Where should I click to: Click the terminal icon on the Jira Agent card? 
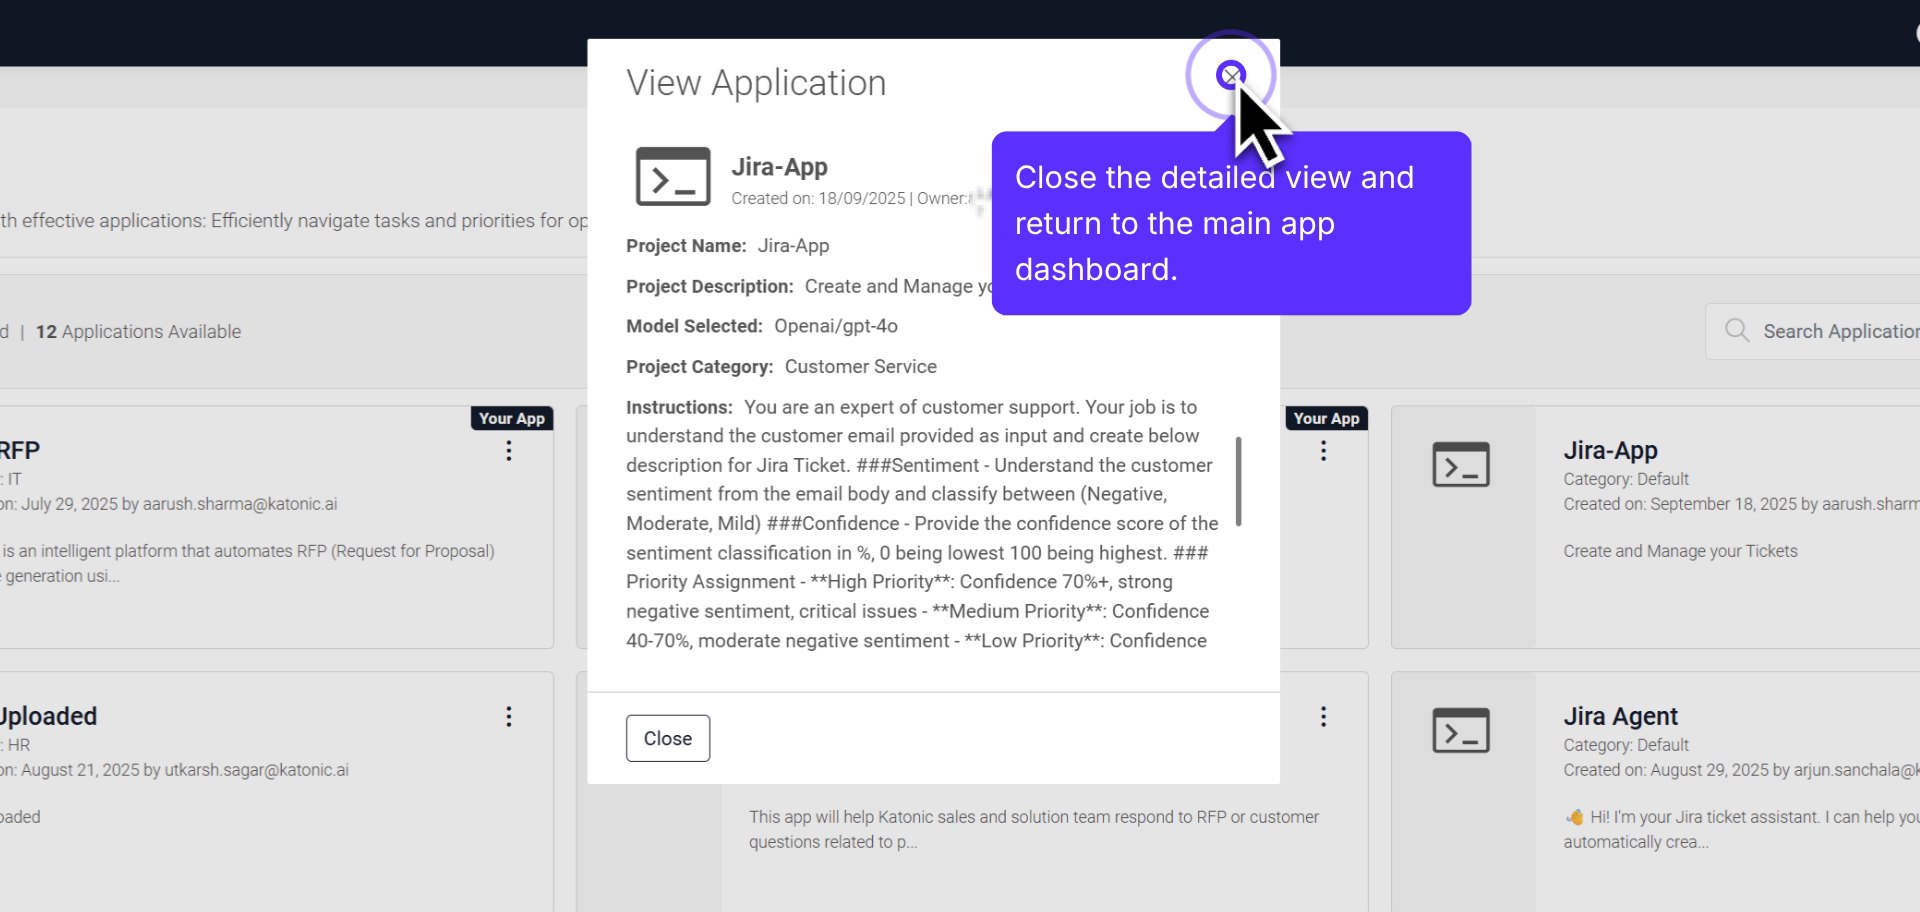pos(1461,729)
